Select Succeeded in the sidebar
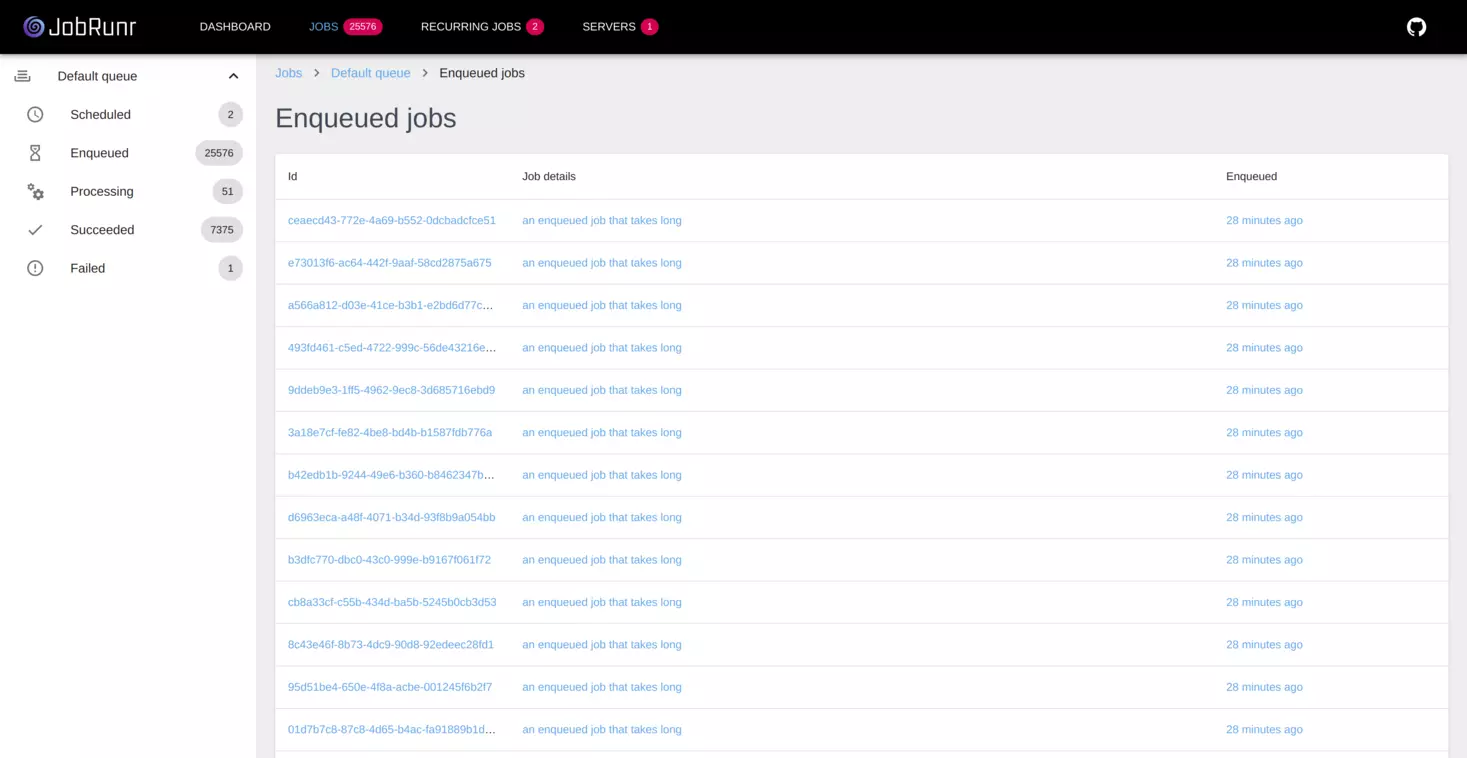Image resolution: width=1467 pixels, height=758 pixels. pyautogui.click(x=128, y=230)
